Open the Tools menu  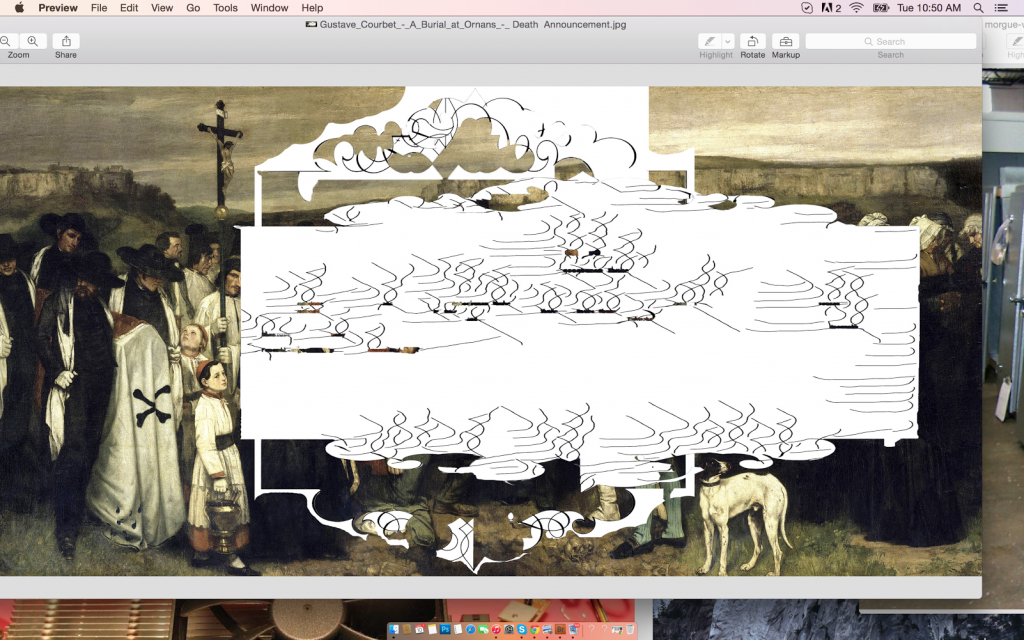point(225,8)
